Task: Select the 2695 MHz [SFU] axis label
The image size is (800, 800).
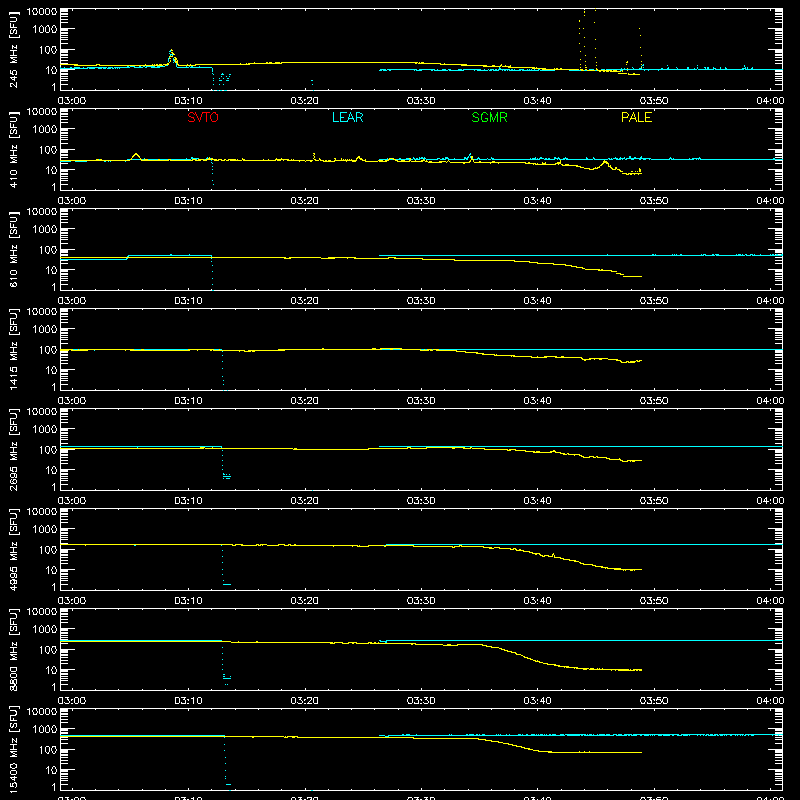Action: coord(13,449)
